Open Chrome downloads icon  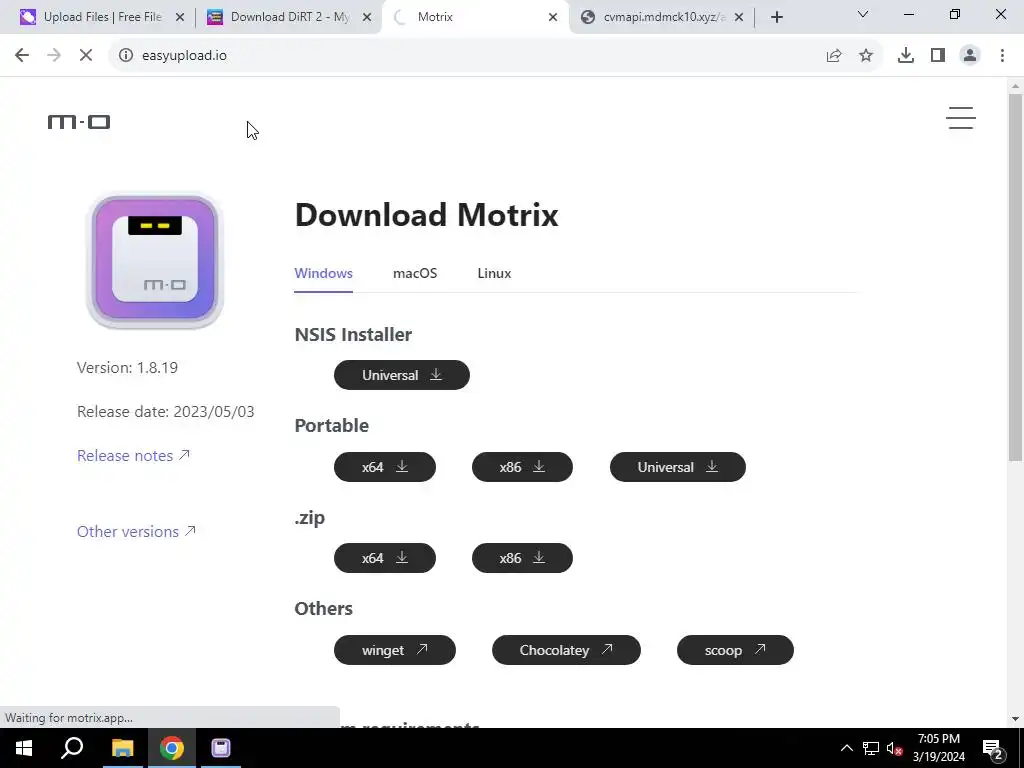(906, 55)
